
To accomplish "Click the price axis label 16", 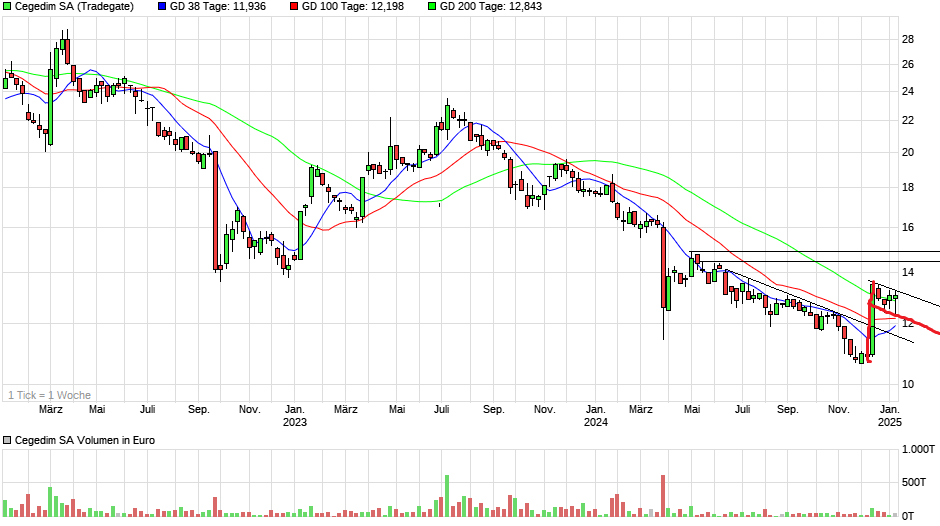I will pos(908,227).
